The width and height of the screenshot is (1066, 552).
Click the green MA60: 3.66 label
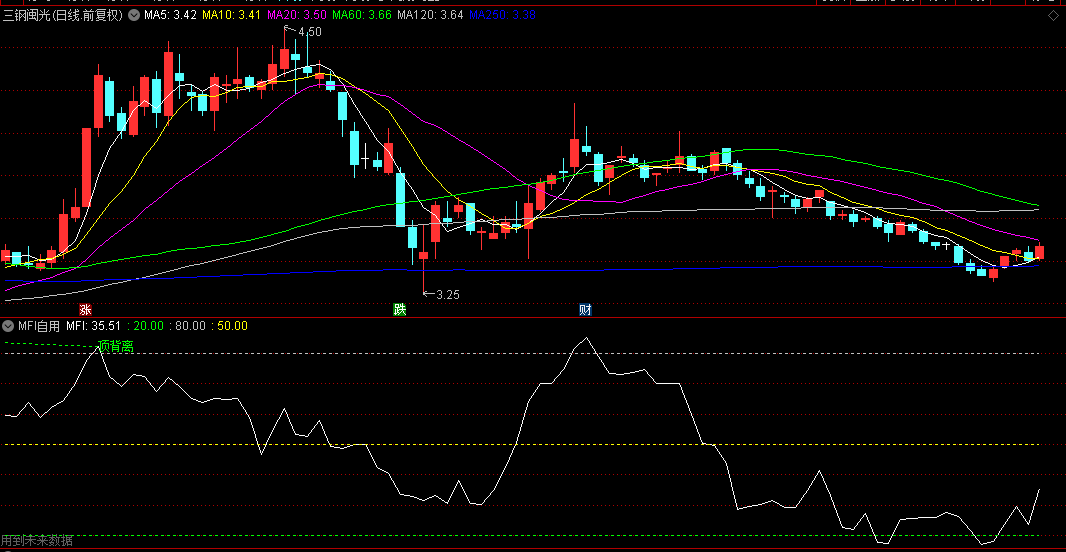click(x=362, y=14)
